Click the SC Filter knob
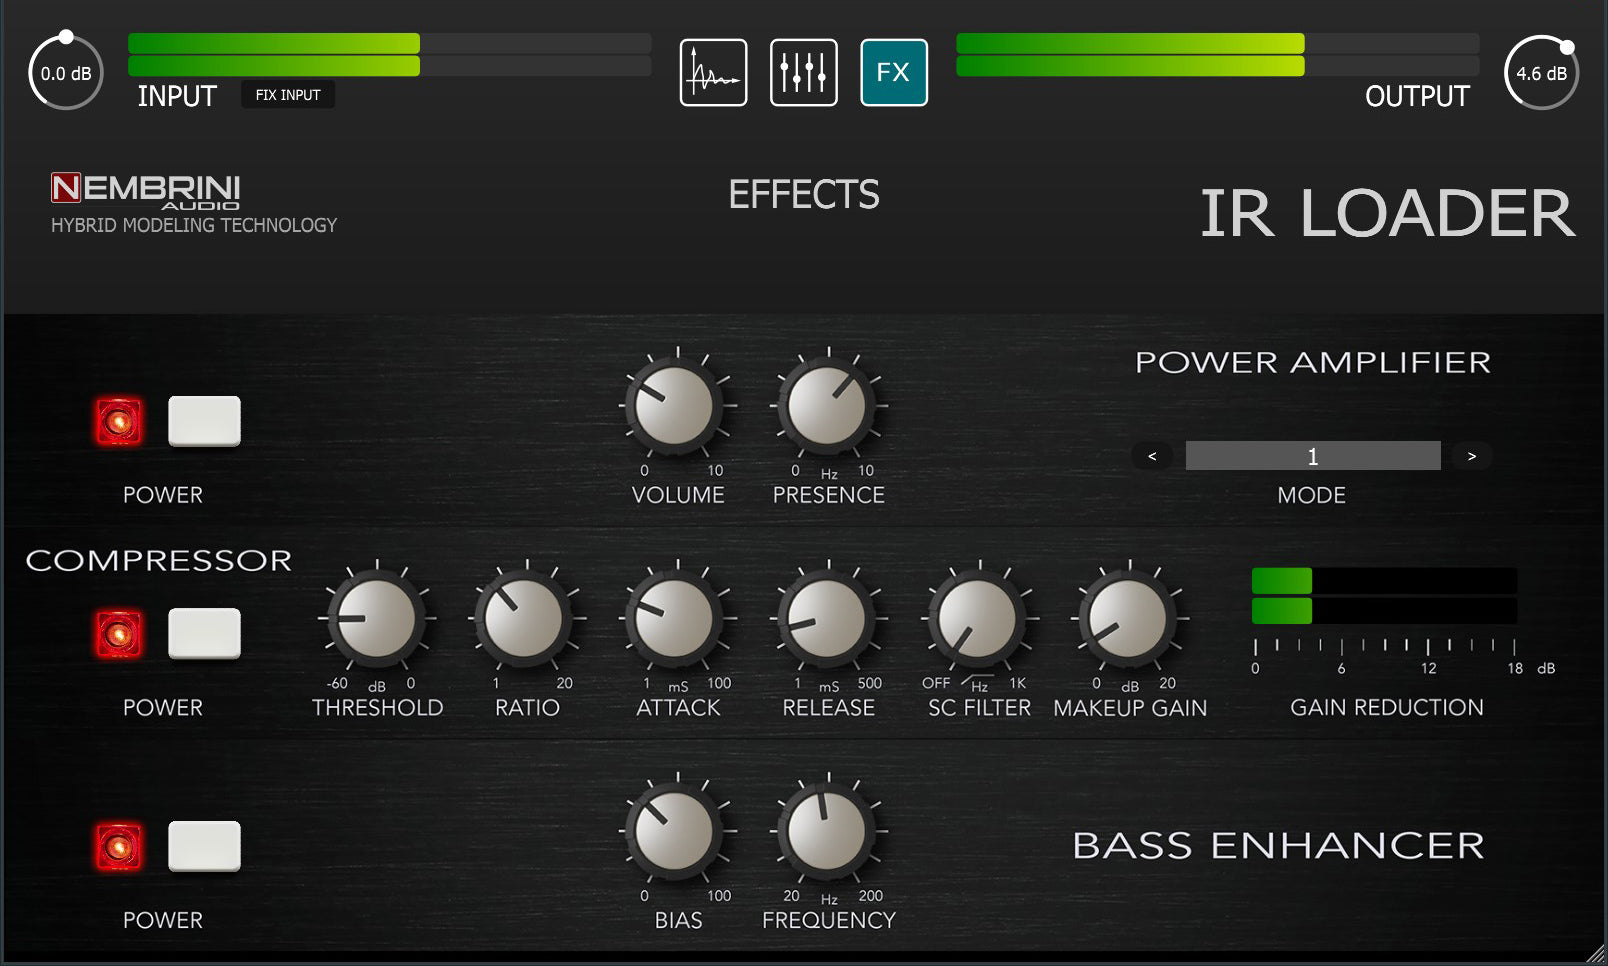1608x966 pixels. coord(978,619)
